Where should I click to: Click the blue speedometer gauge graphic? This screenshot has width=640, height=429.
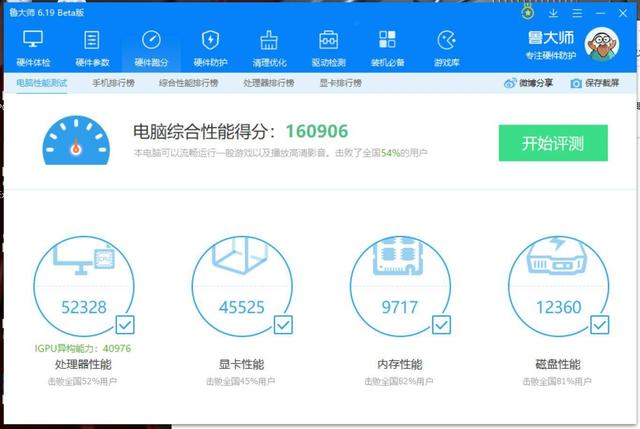tap(76, 140)
